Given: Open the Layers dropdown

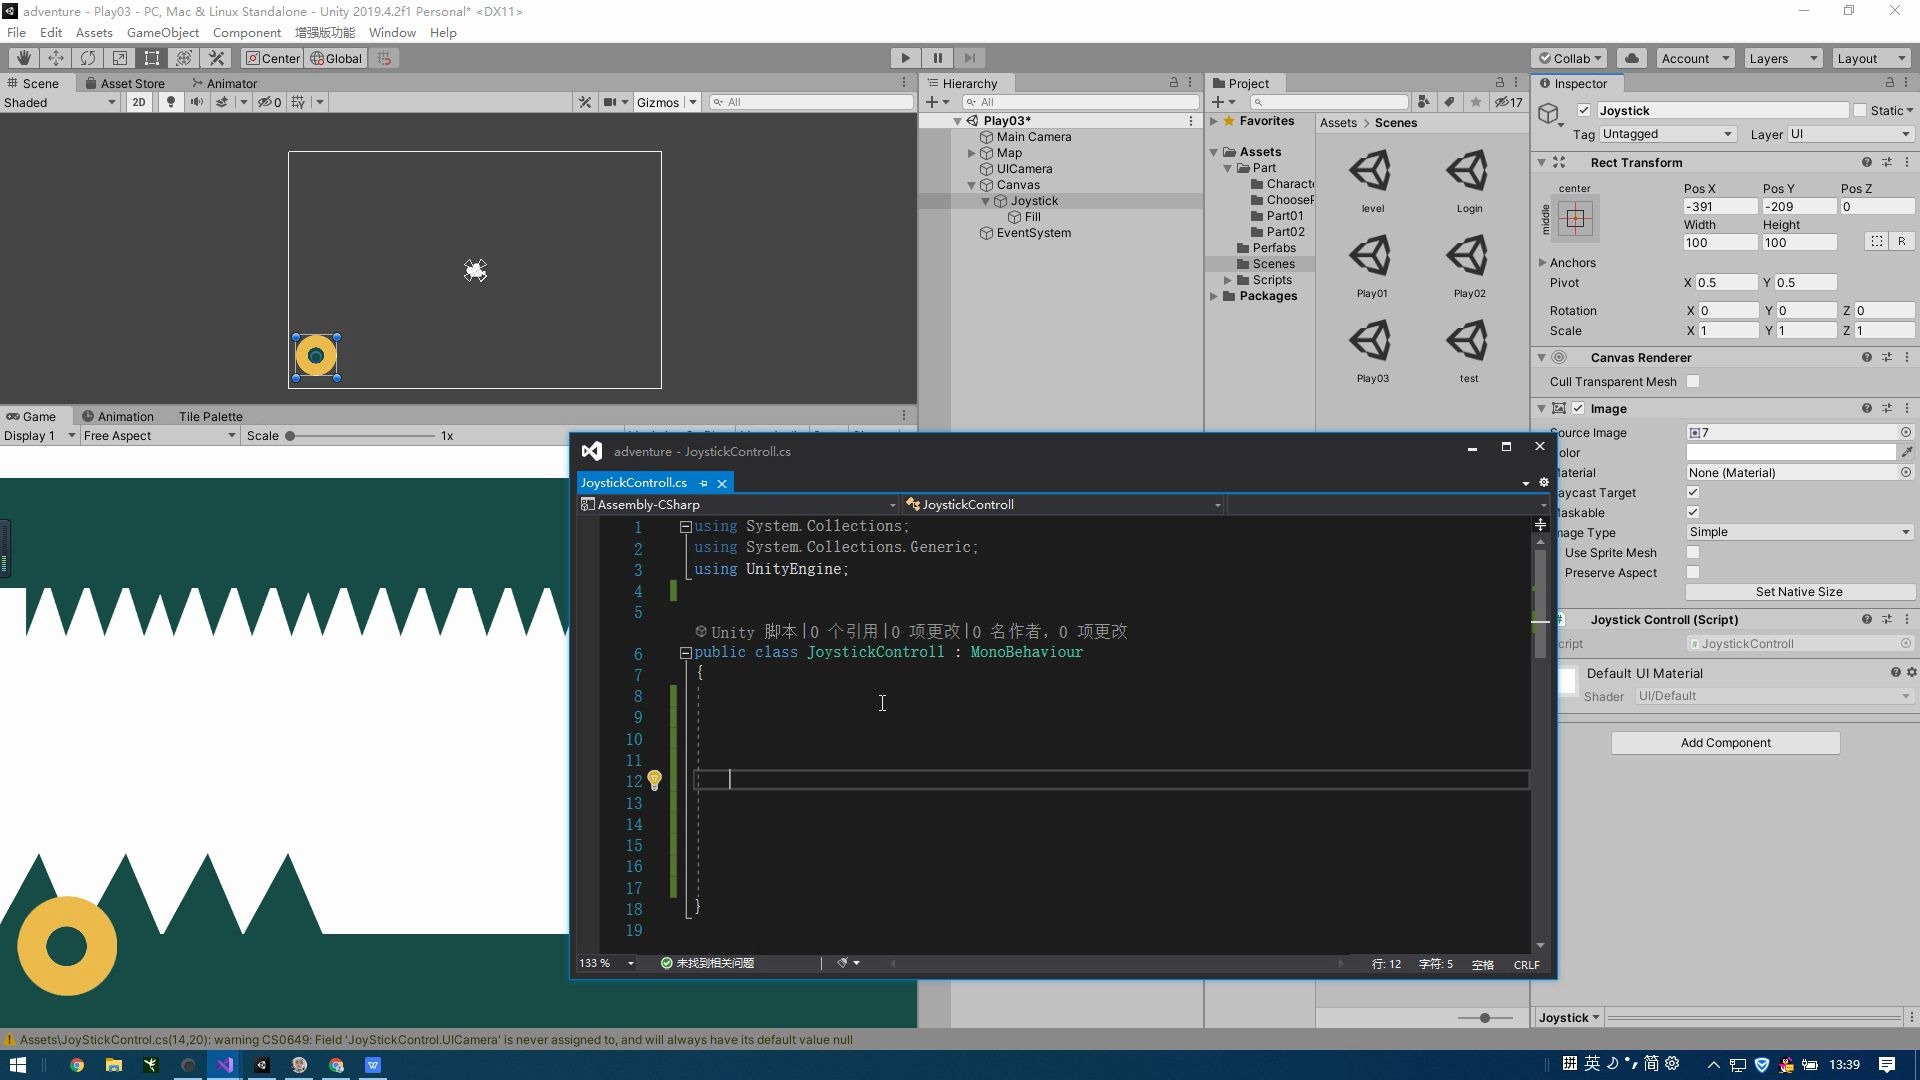Looking at the screenshot, I should click(1783, 58).
